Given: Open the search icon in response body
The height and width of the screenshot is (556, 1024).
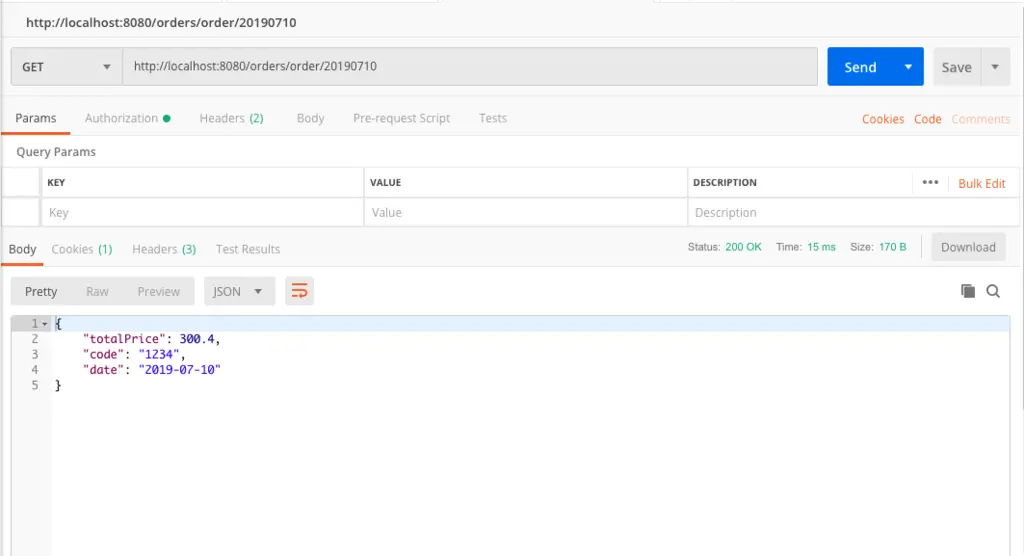Looking at the screenshot, I should (993, 291).
